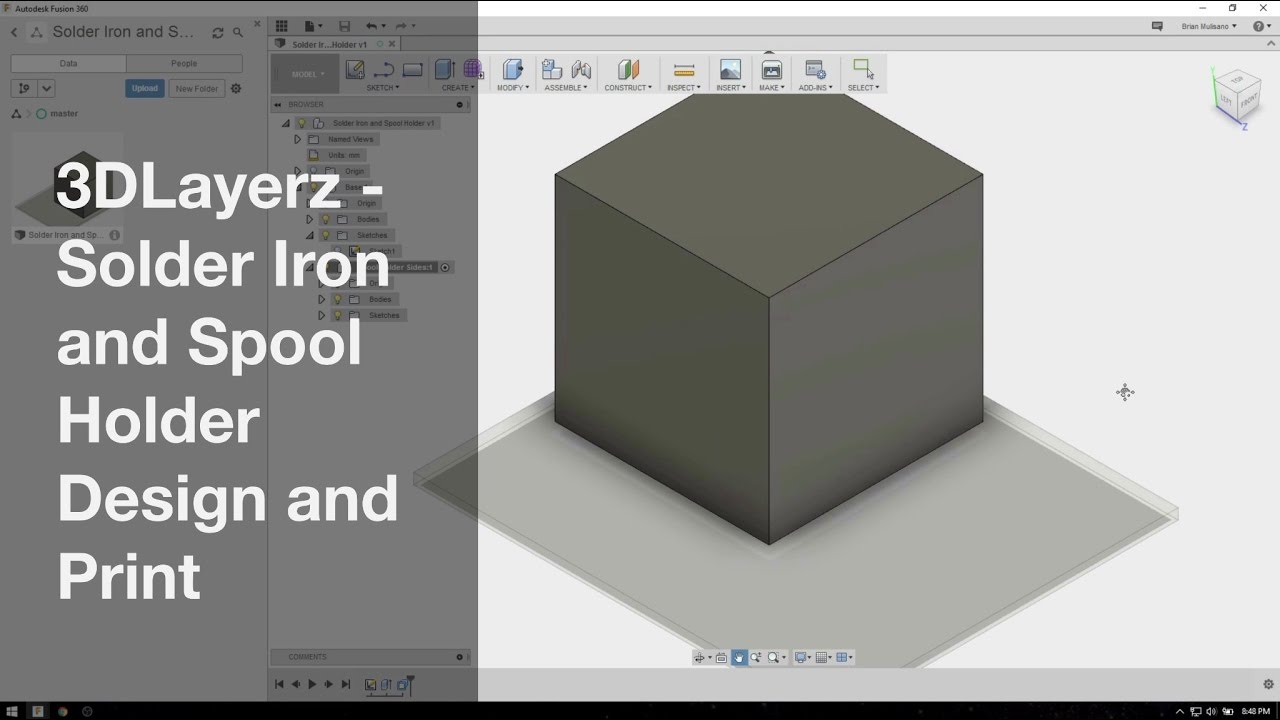Open the ASSEMBLE menu
Image resolution: width=1280 pixels, height=720 pixels.
point(568,88)
